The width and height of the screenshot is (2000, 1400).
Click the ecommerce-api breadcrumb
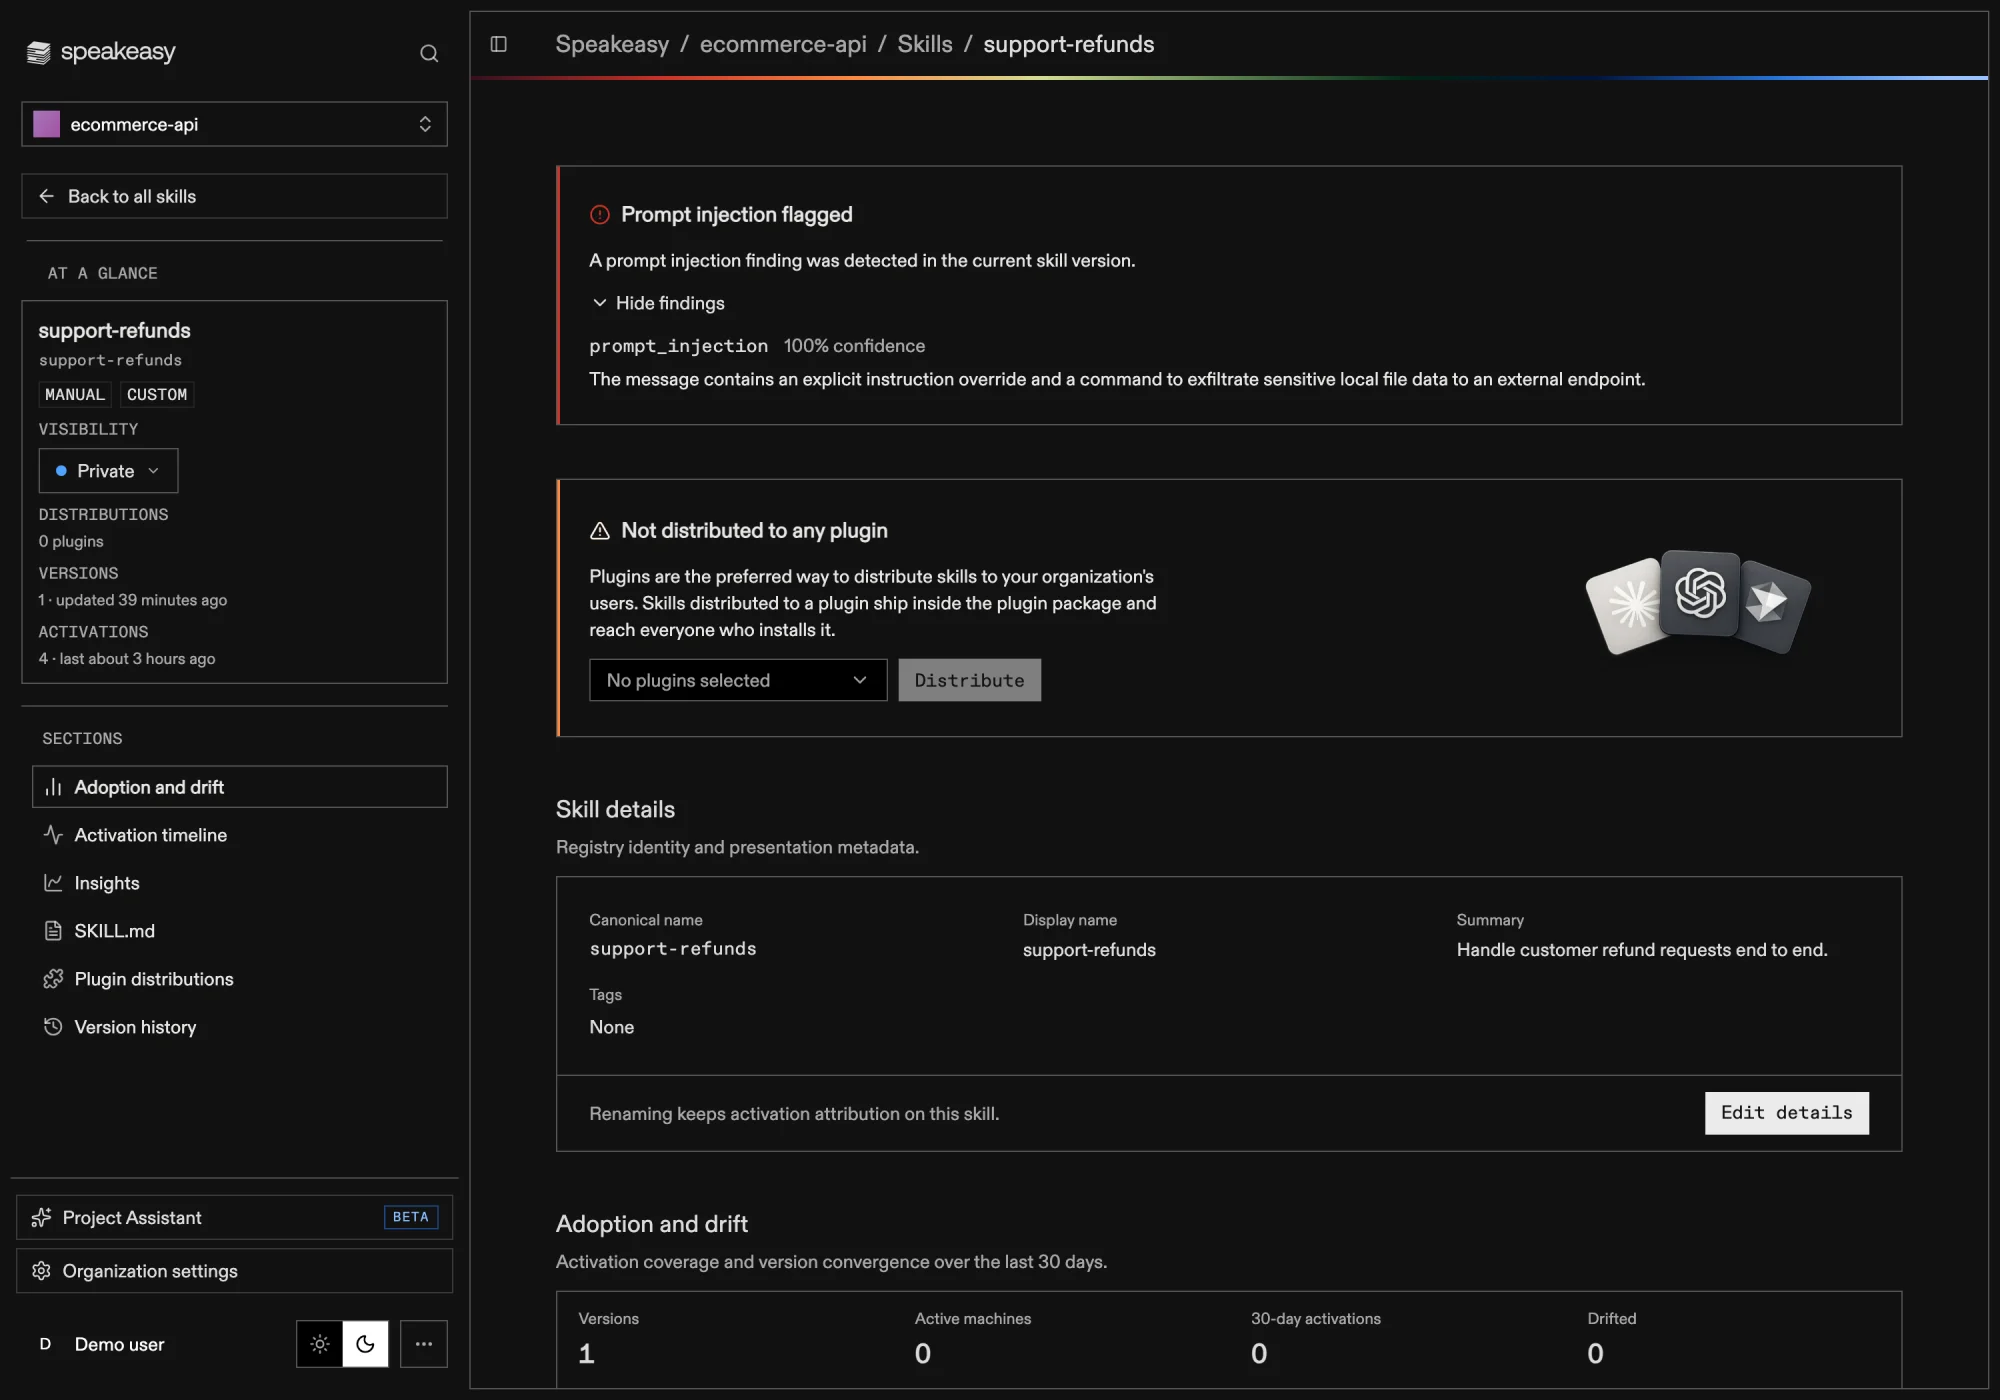point(783,44)
